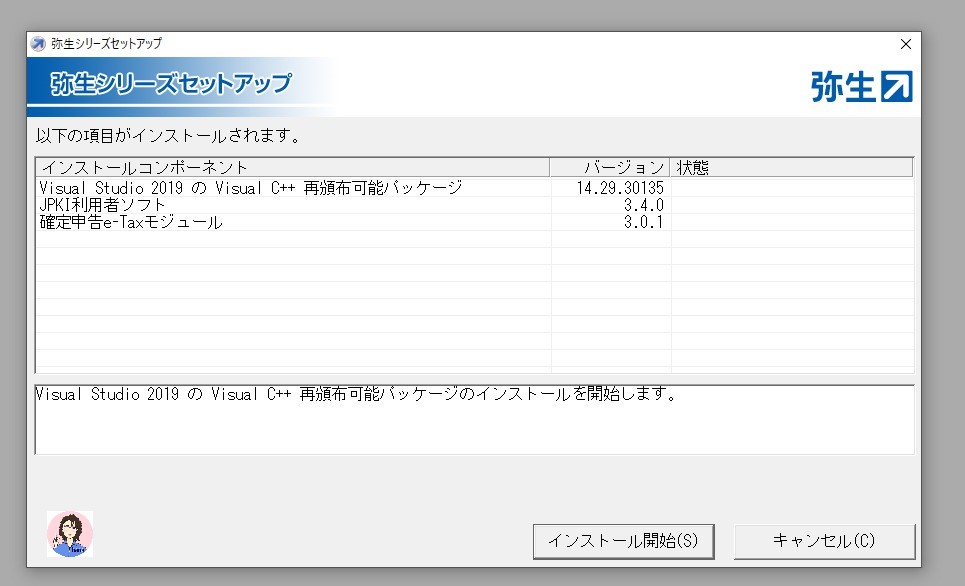Click version value 3.0.1
The width and height of the screenshot is (965, 586).
click(x=644, y=222)
